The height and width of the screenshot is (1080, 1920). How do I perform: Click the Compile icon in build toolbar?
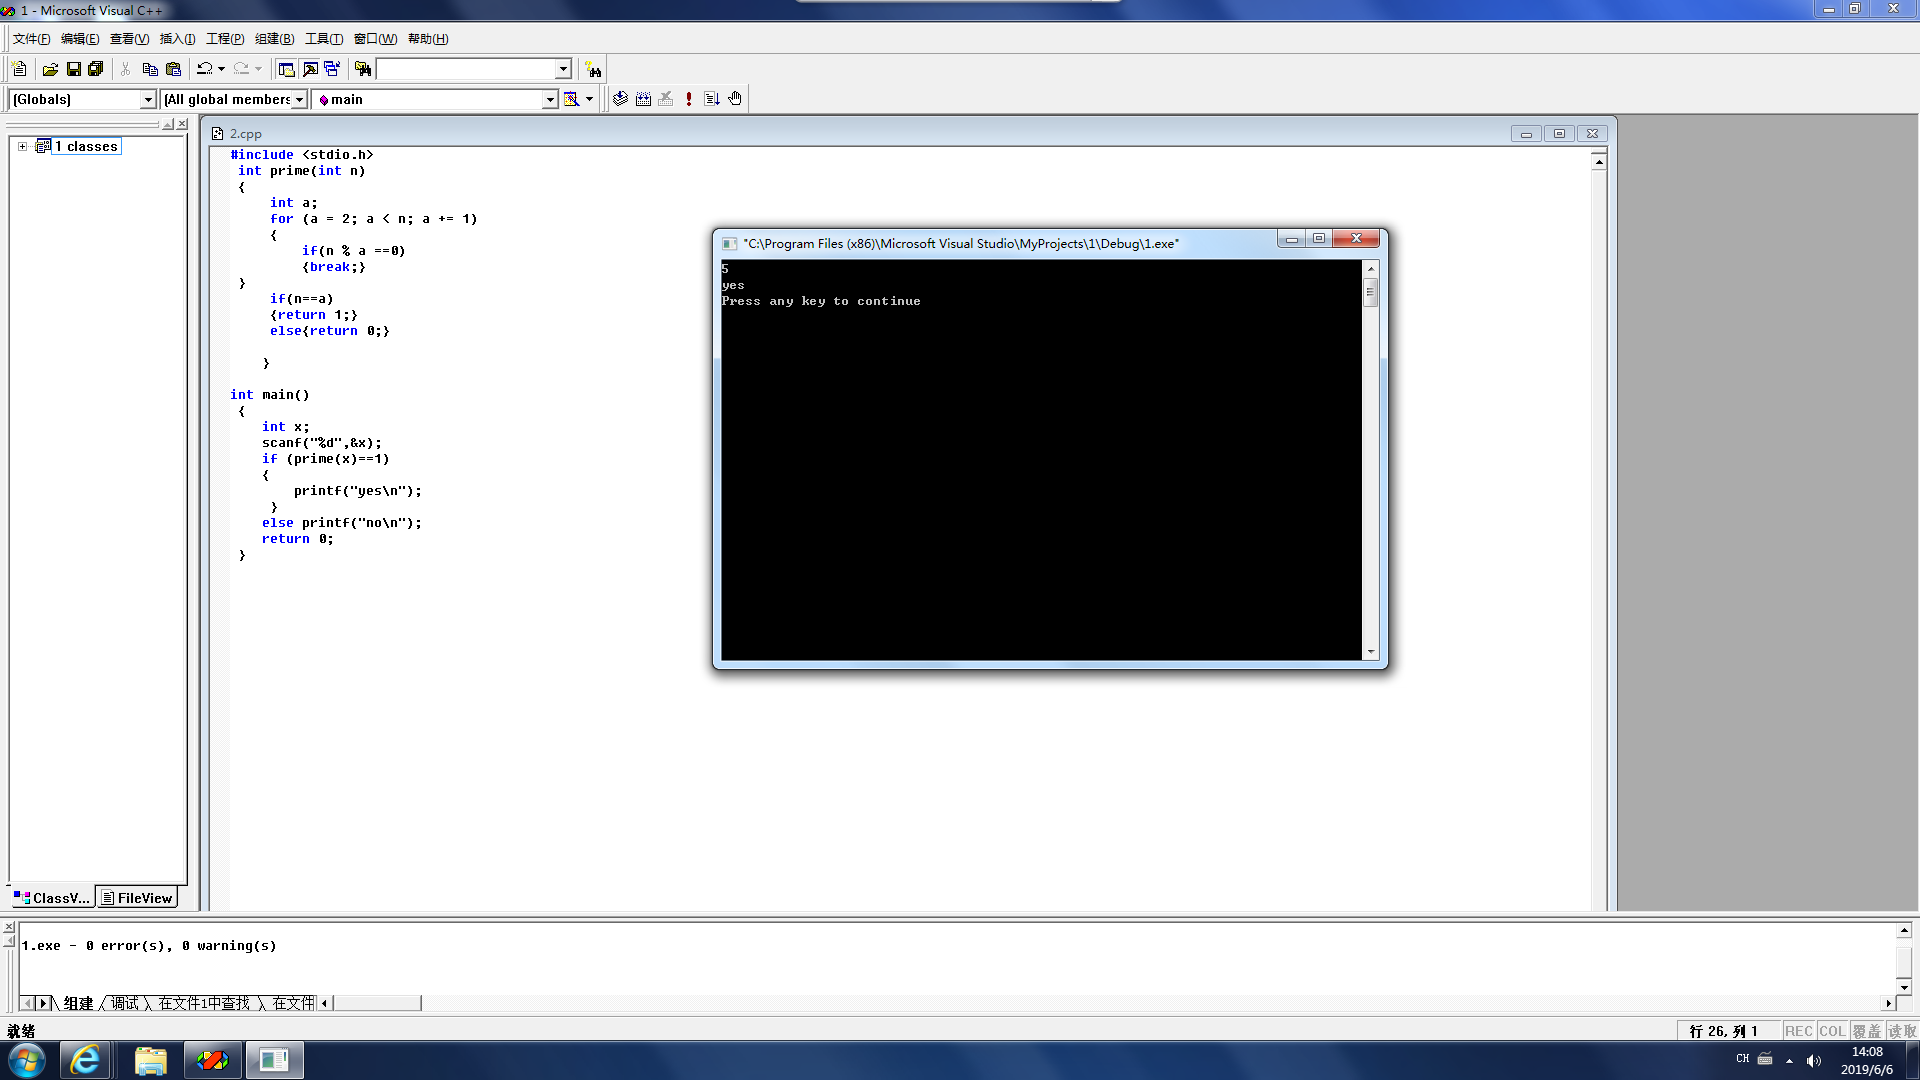[620, 98]
